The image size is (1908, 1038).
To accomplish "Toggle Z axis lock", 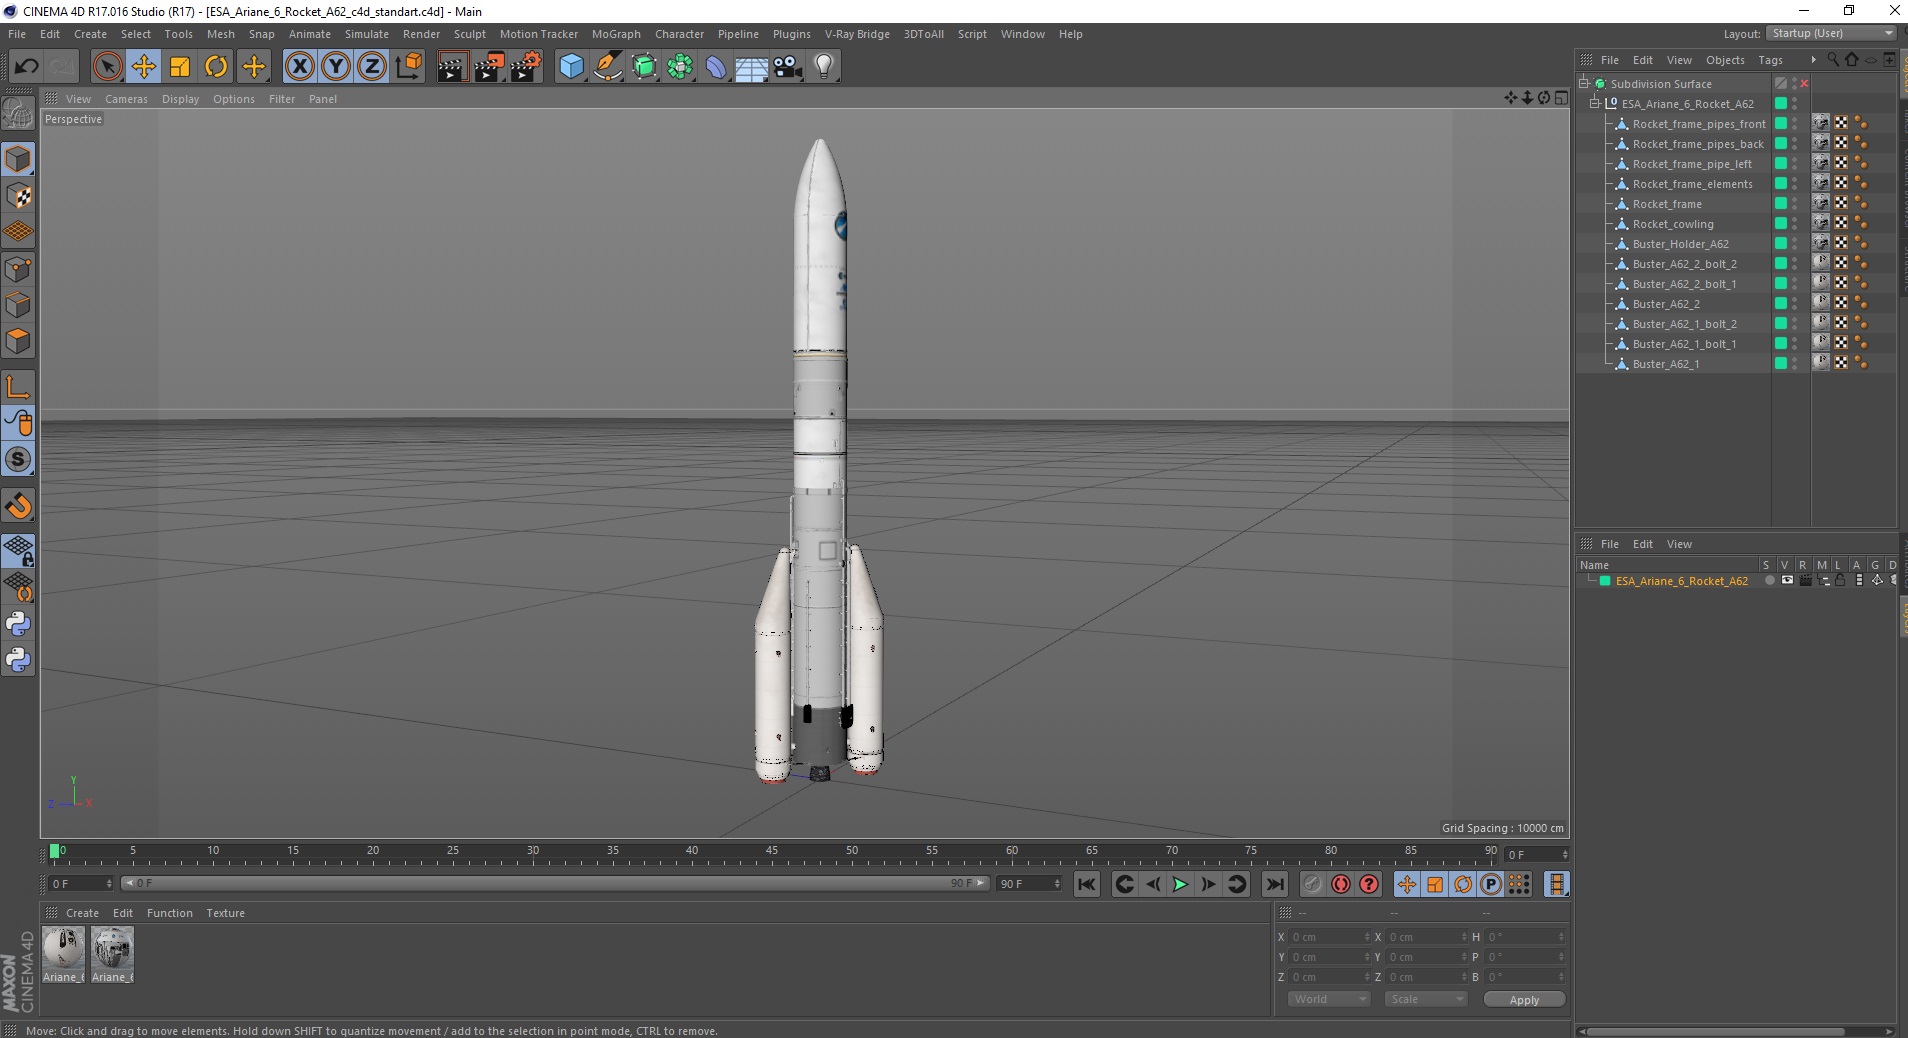I will coord(372,67).
